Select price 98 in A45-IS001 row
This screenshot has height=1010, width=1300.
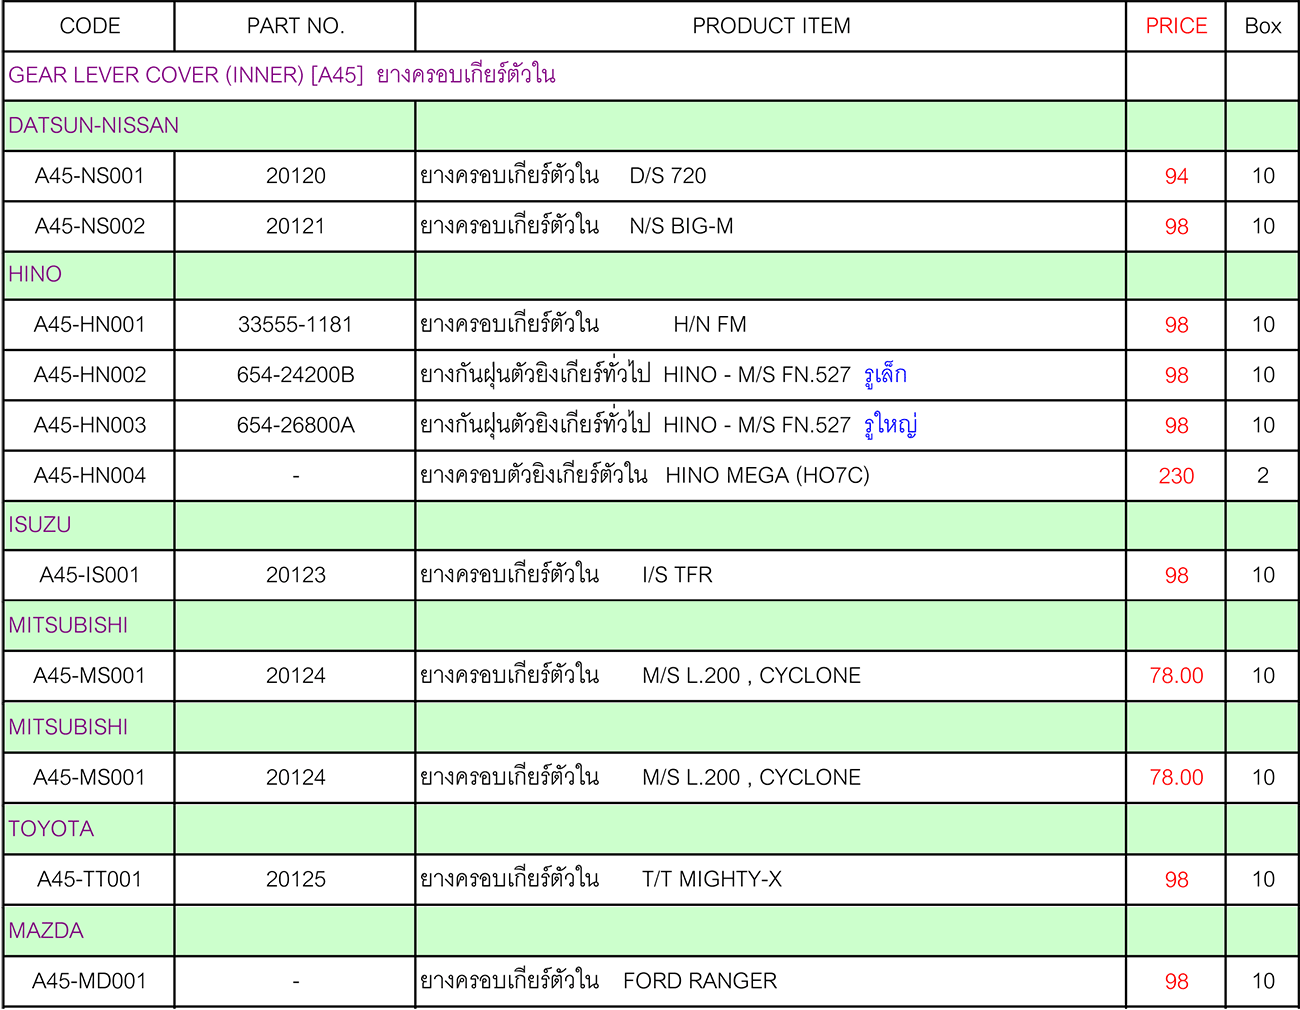pyautogui.click(x=1176, y=575)
